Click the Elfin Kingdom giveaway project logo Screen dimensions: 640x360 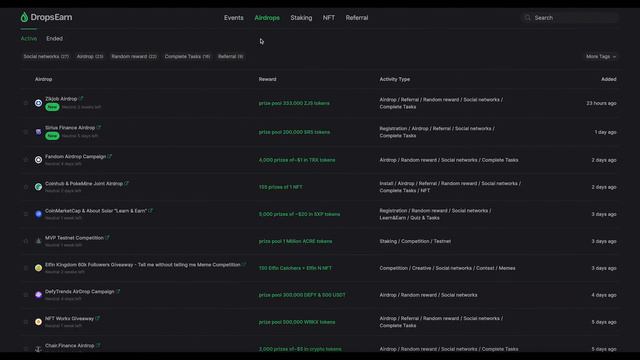click(38, 268)
